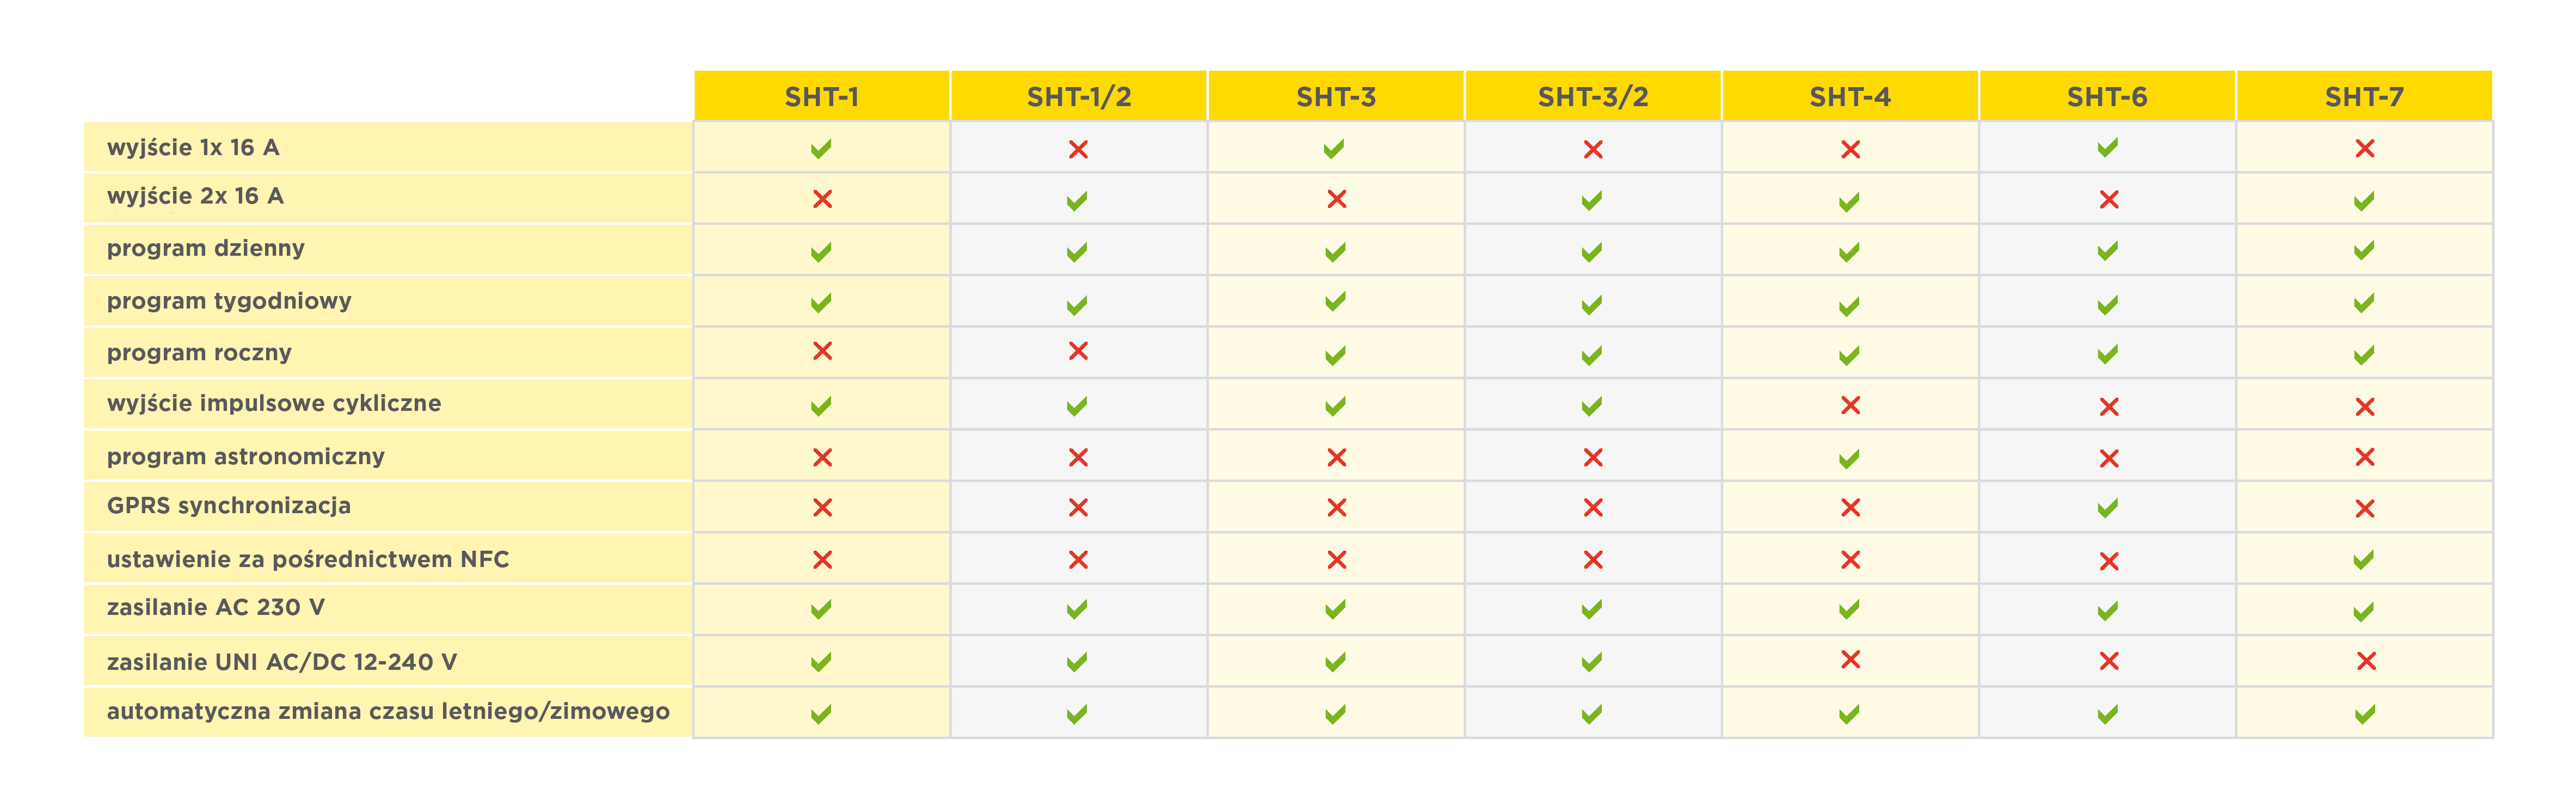2576x807 pixels.
Task: Click the SHT-1 column header
Action: pyautogui.click(x=822, y=96)
